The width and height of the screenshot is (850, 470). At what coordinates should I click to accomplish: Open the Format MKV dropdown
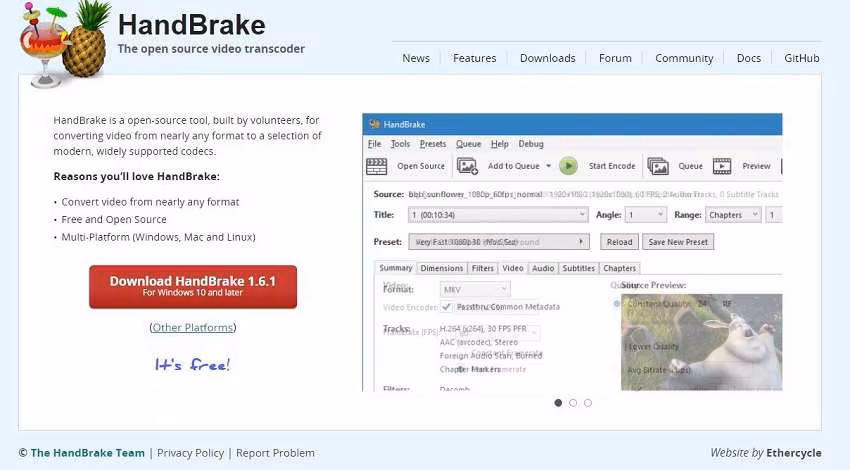[475, 289]
